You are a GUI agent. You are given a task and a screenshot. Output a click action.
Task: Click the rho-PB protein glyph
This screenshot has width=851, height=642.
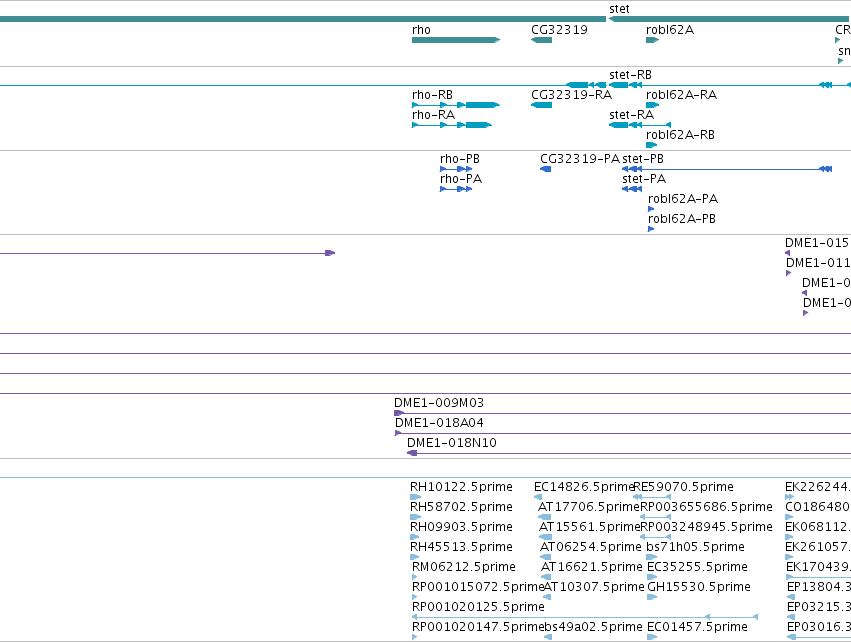coord(456,169)
